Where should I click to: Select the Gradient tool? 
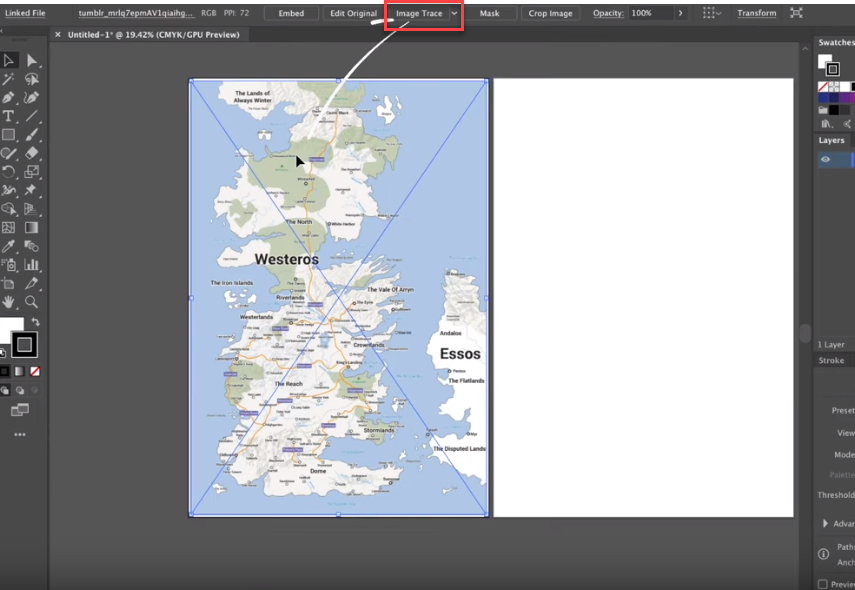point(32,227)
